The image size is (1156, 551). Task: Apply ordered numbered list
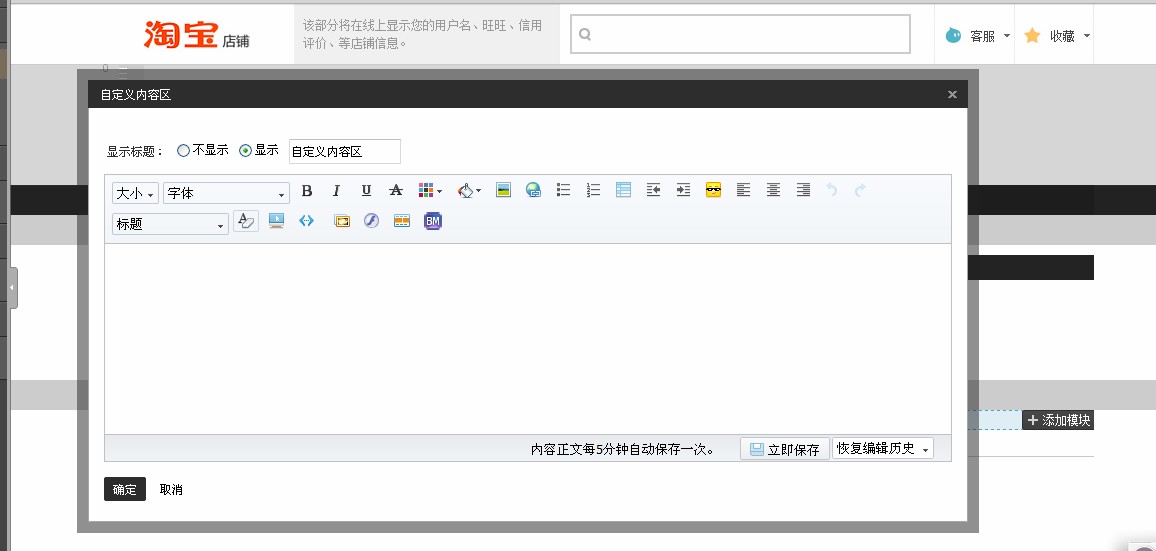[x=593, y=190]
